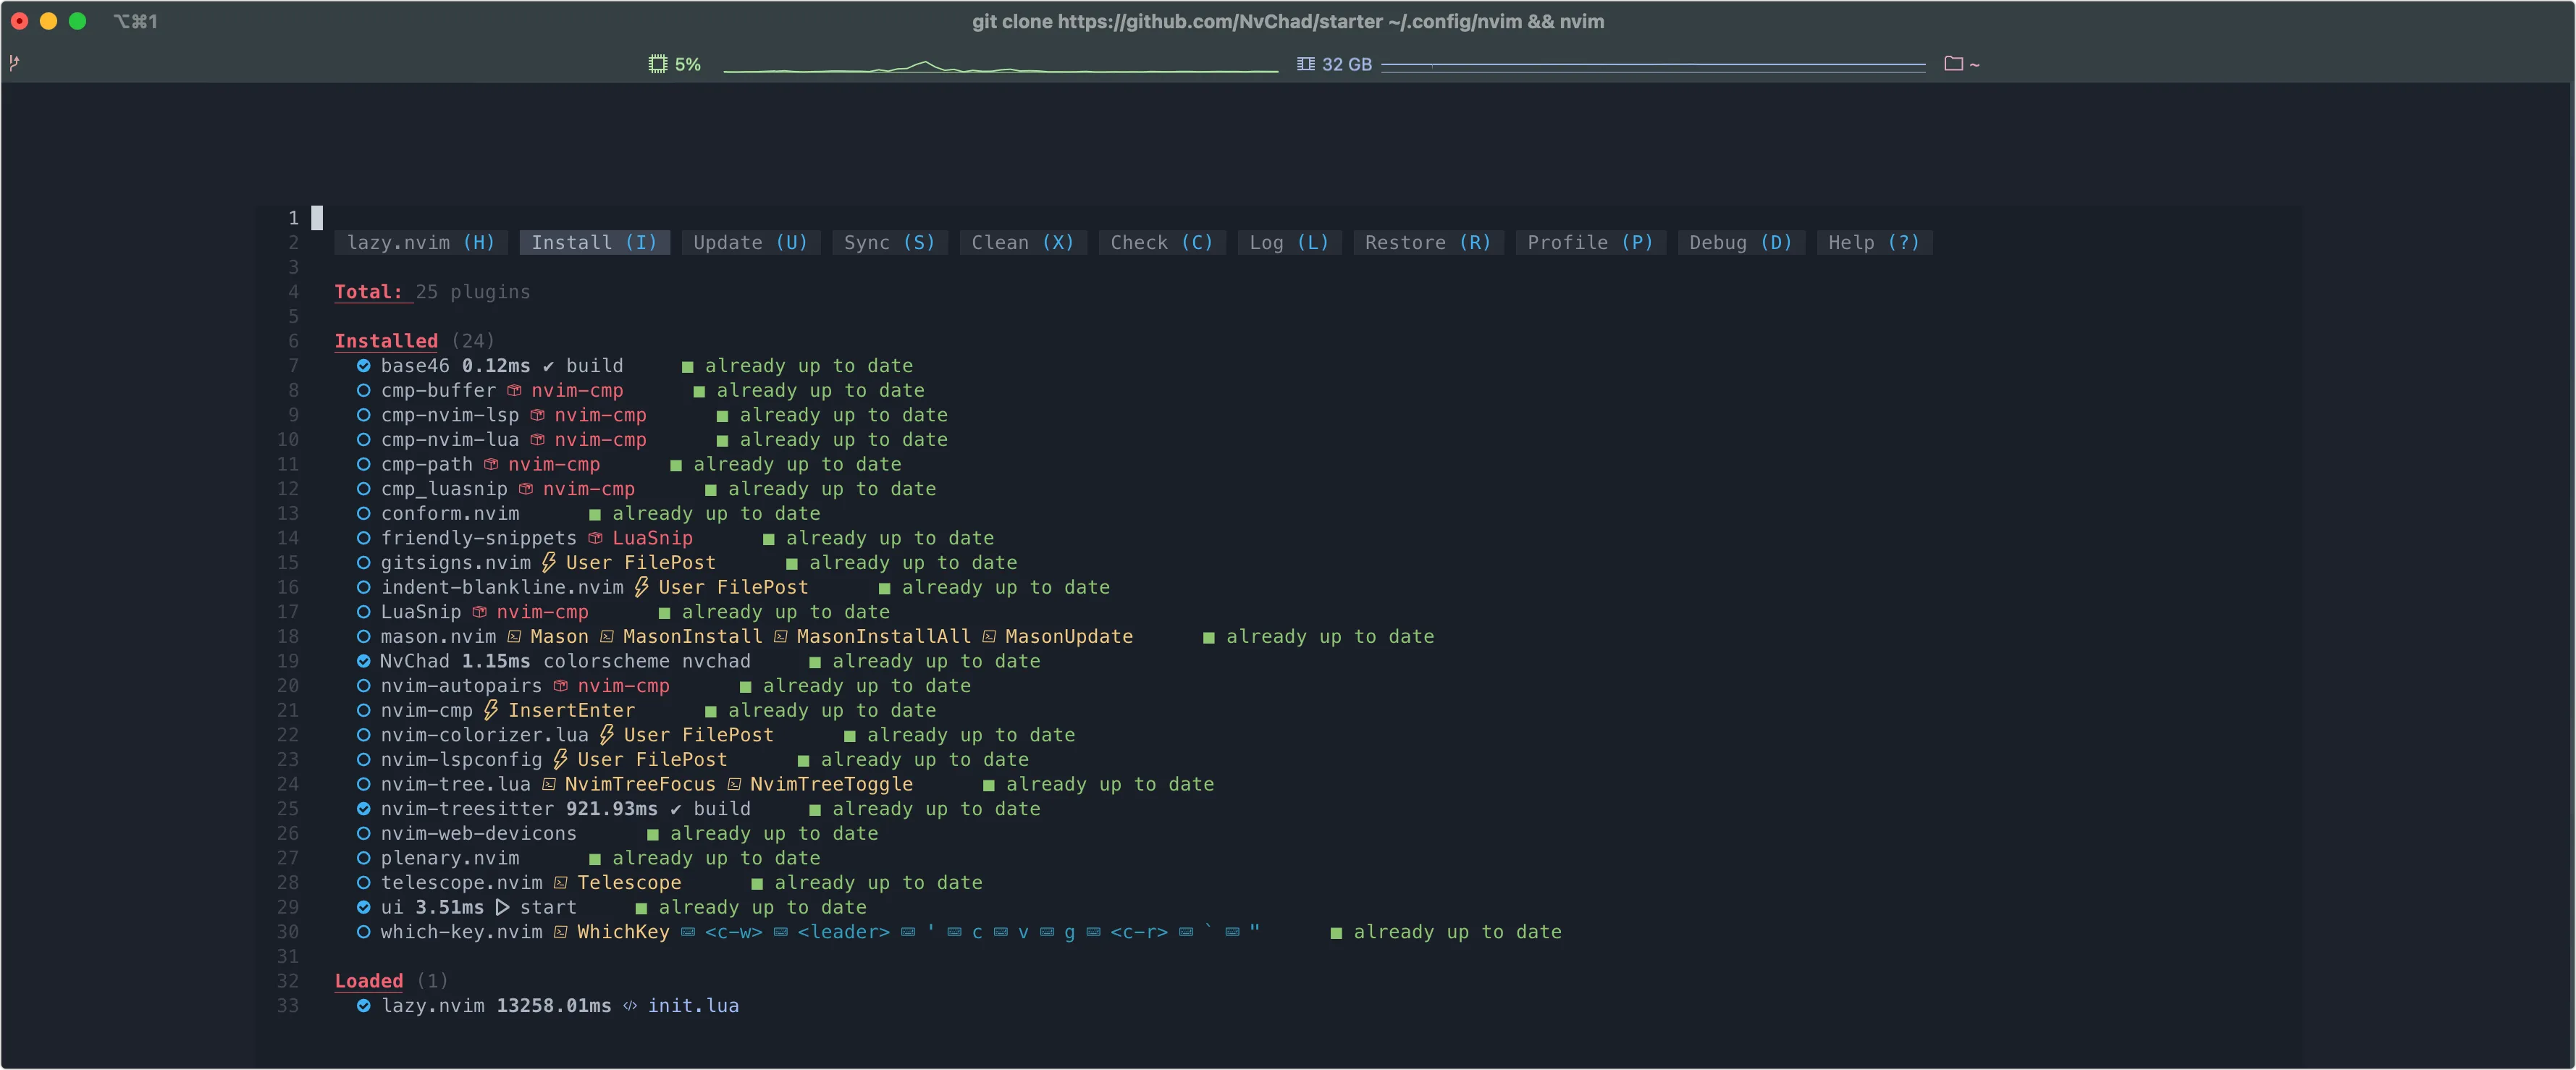Open the init.lua link under Loaded
Viewport: 2576px width, 1070px height.
(693, 1006)
